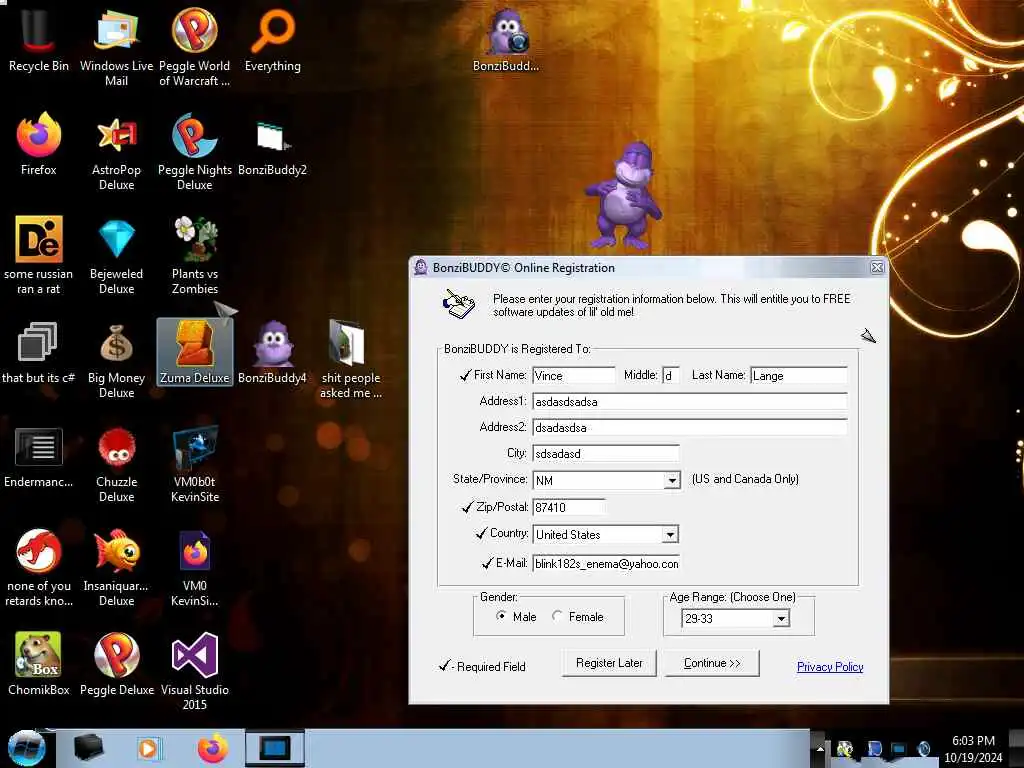Click the Address1 input field
1024x768 pixels.
pos(690,402)
